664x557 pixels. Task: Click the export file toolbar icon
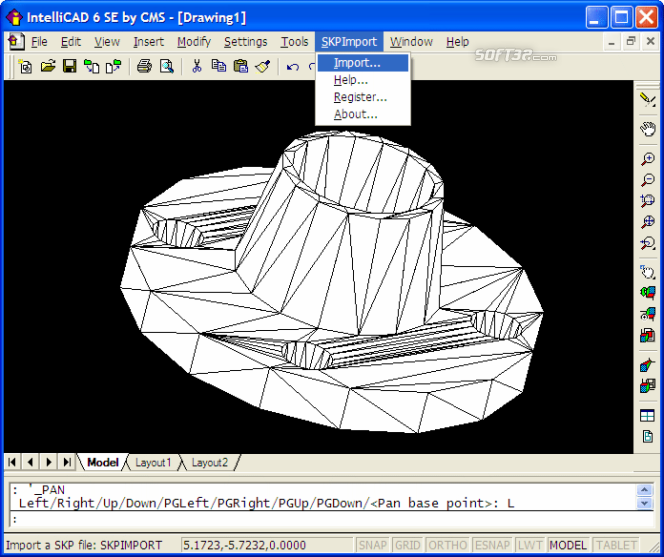click(113, 66)
